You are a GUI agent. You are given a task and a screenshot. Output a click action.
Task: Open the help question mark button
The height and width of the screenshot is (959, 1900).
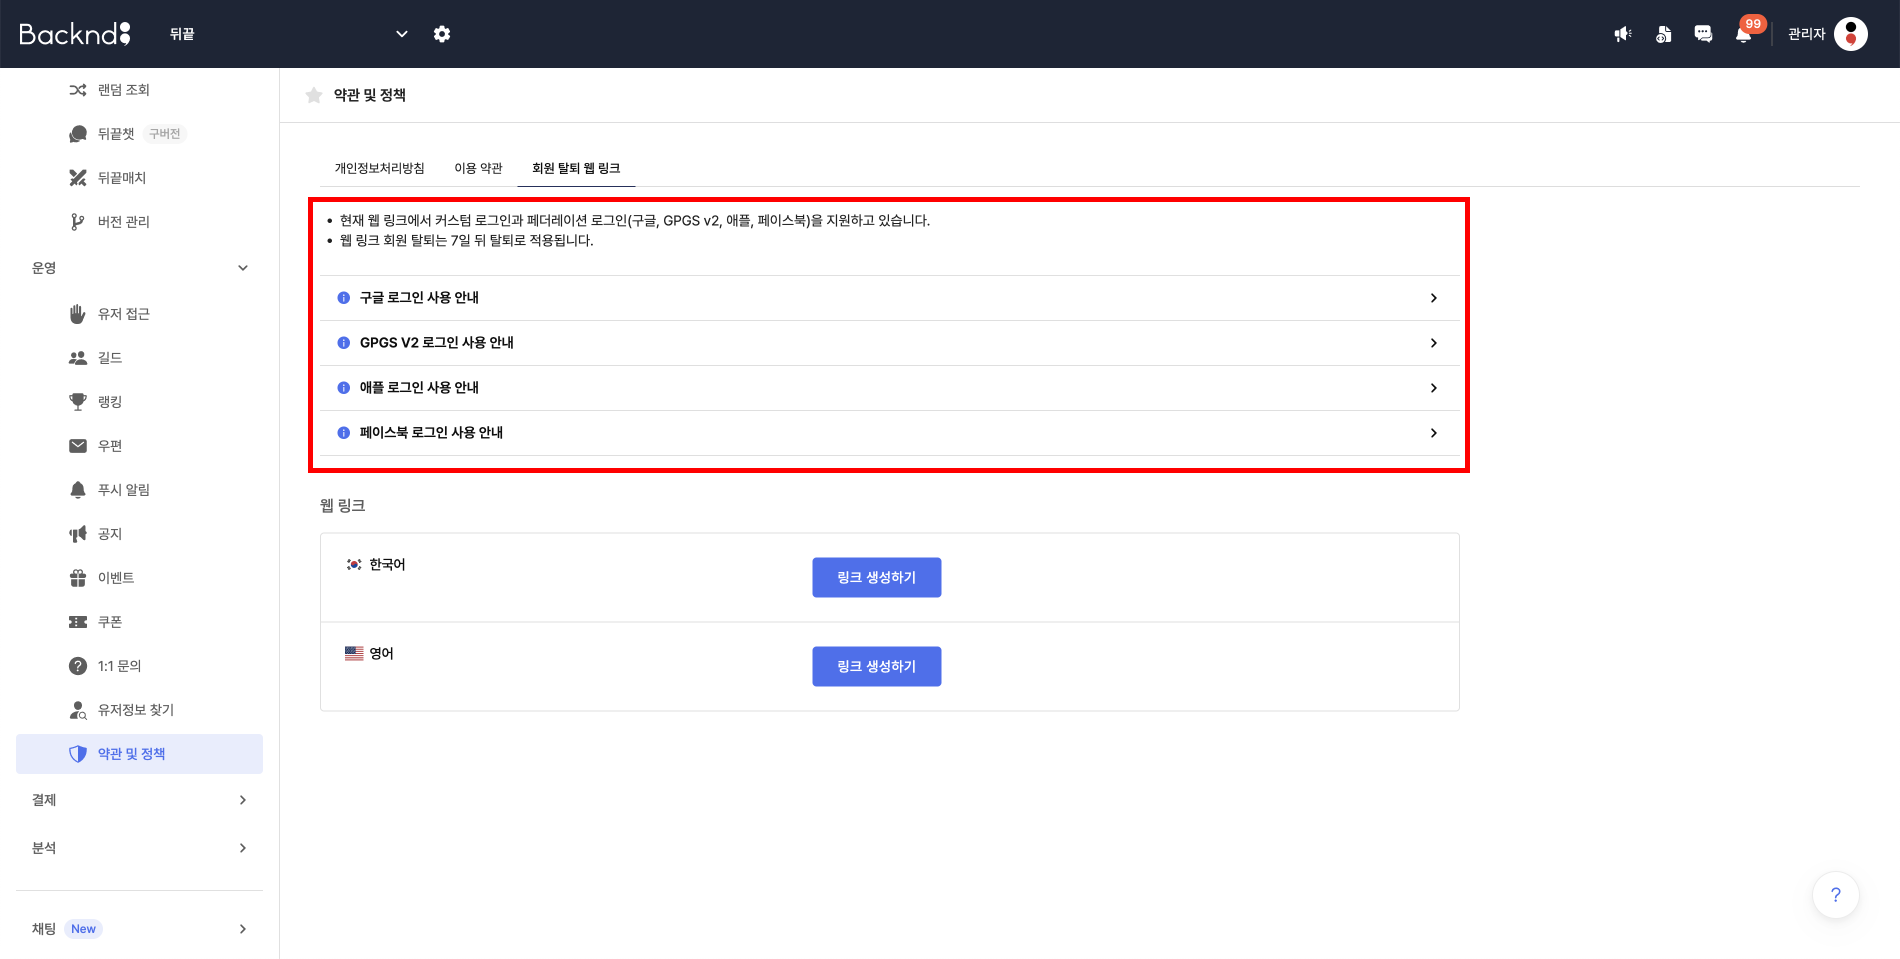click(x=1835, y=895)
